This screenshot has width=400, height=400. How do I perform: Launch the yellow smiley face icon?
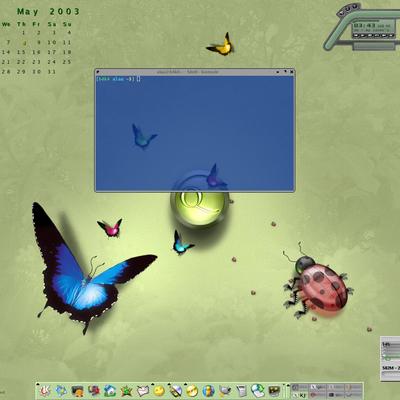click(x=159, y=391)
